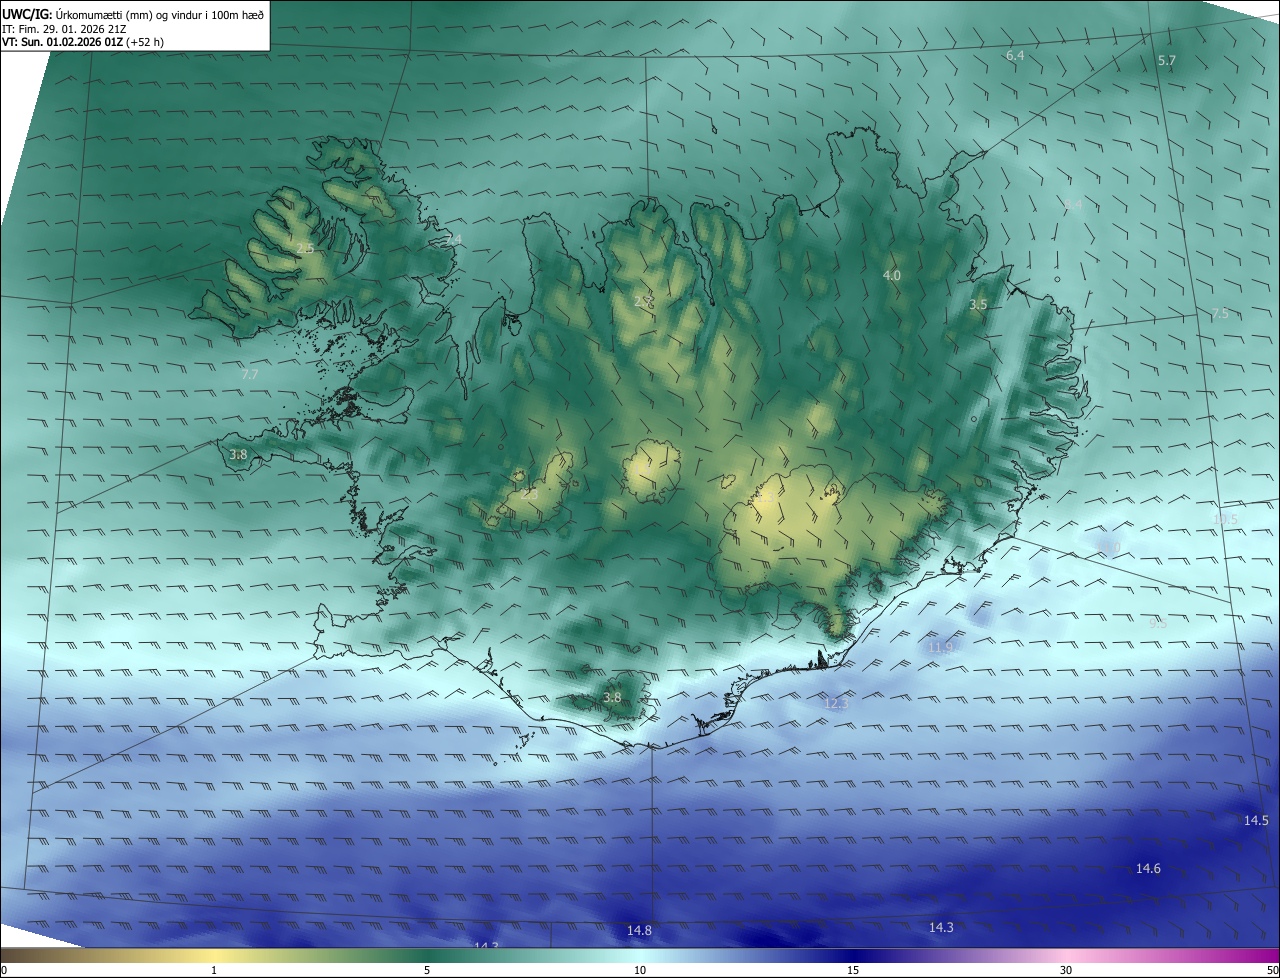Click the 10.5 value label on the map
The height and width of the screenshot is (978, 1280).
pyautogui.click(x=1226, y=519)
